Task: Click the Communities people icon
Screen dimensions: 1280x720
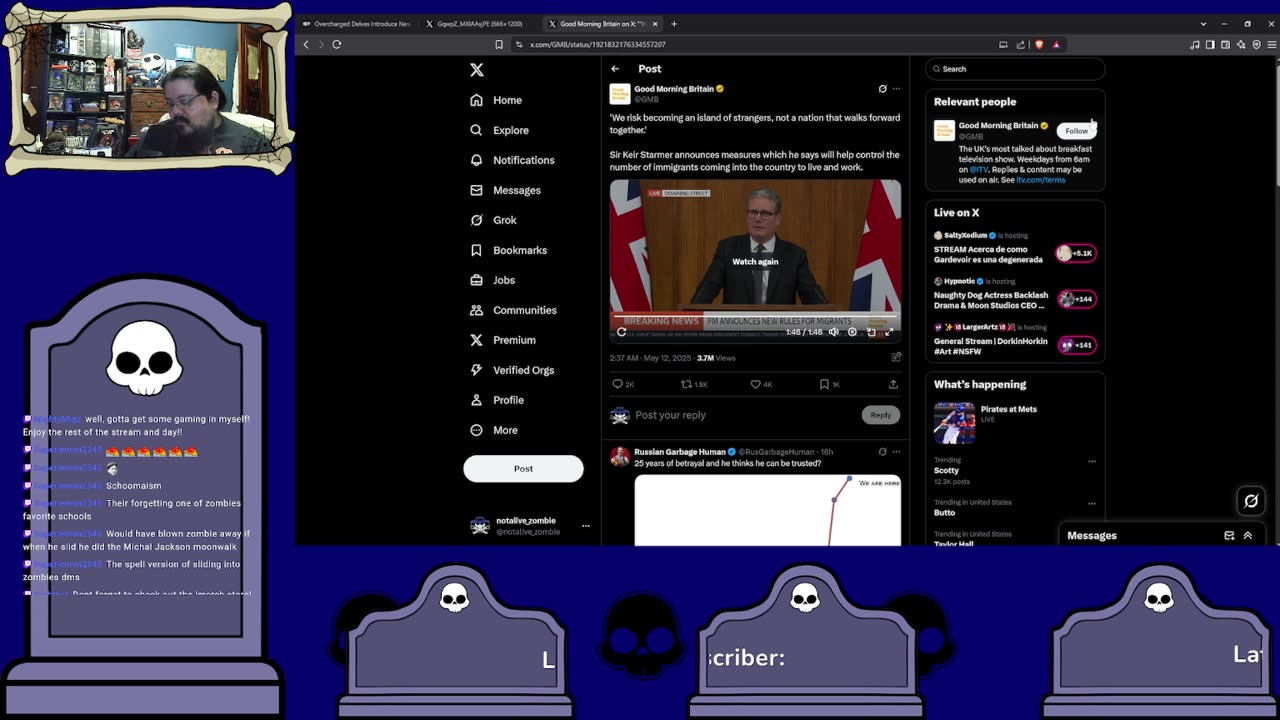Action: (x=476, y=310)
